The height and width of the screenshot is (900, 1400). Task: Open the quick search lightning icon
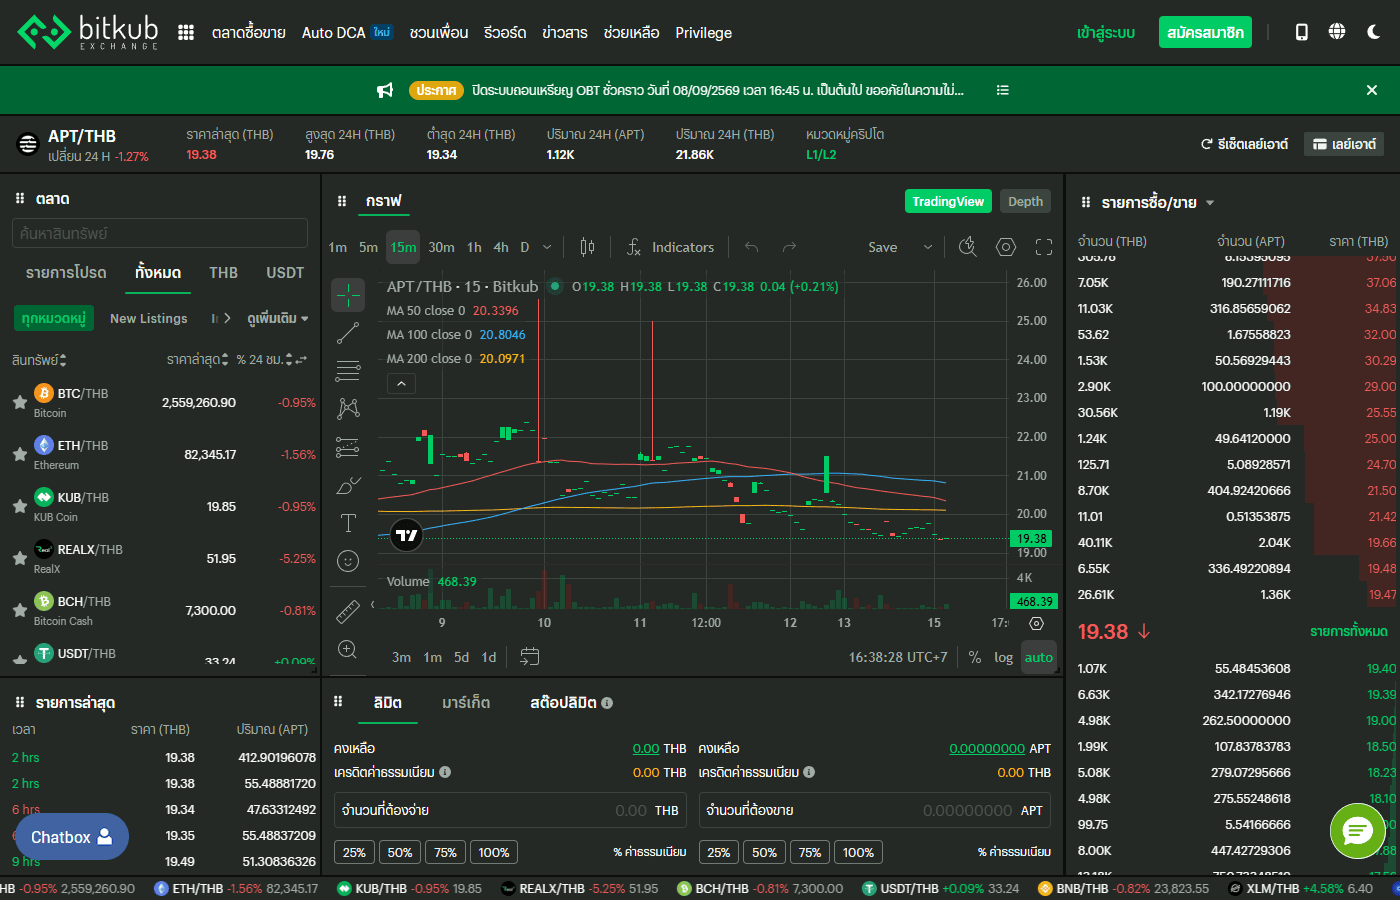tap(967, 247)
